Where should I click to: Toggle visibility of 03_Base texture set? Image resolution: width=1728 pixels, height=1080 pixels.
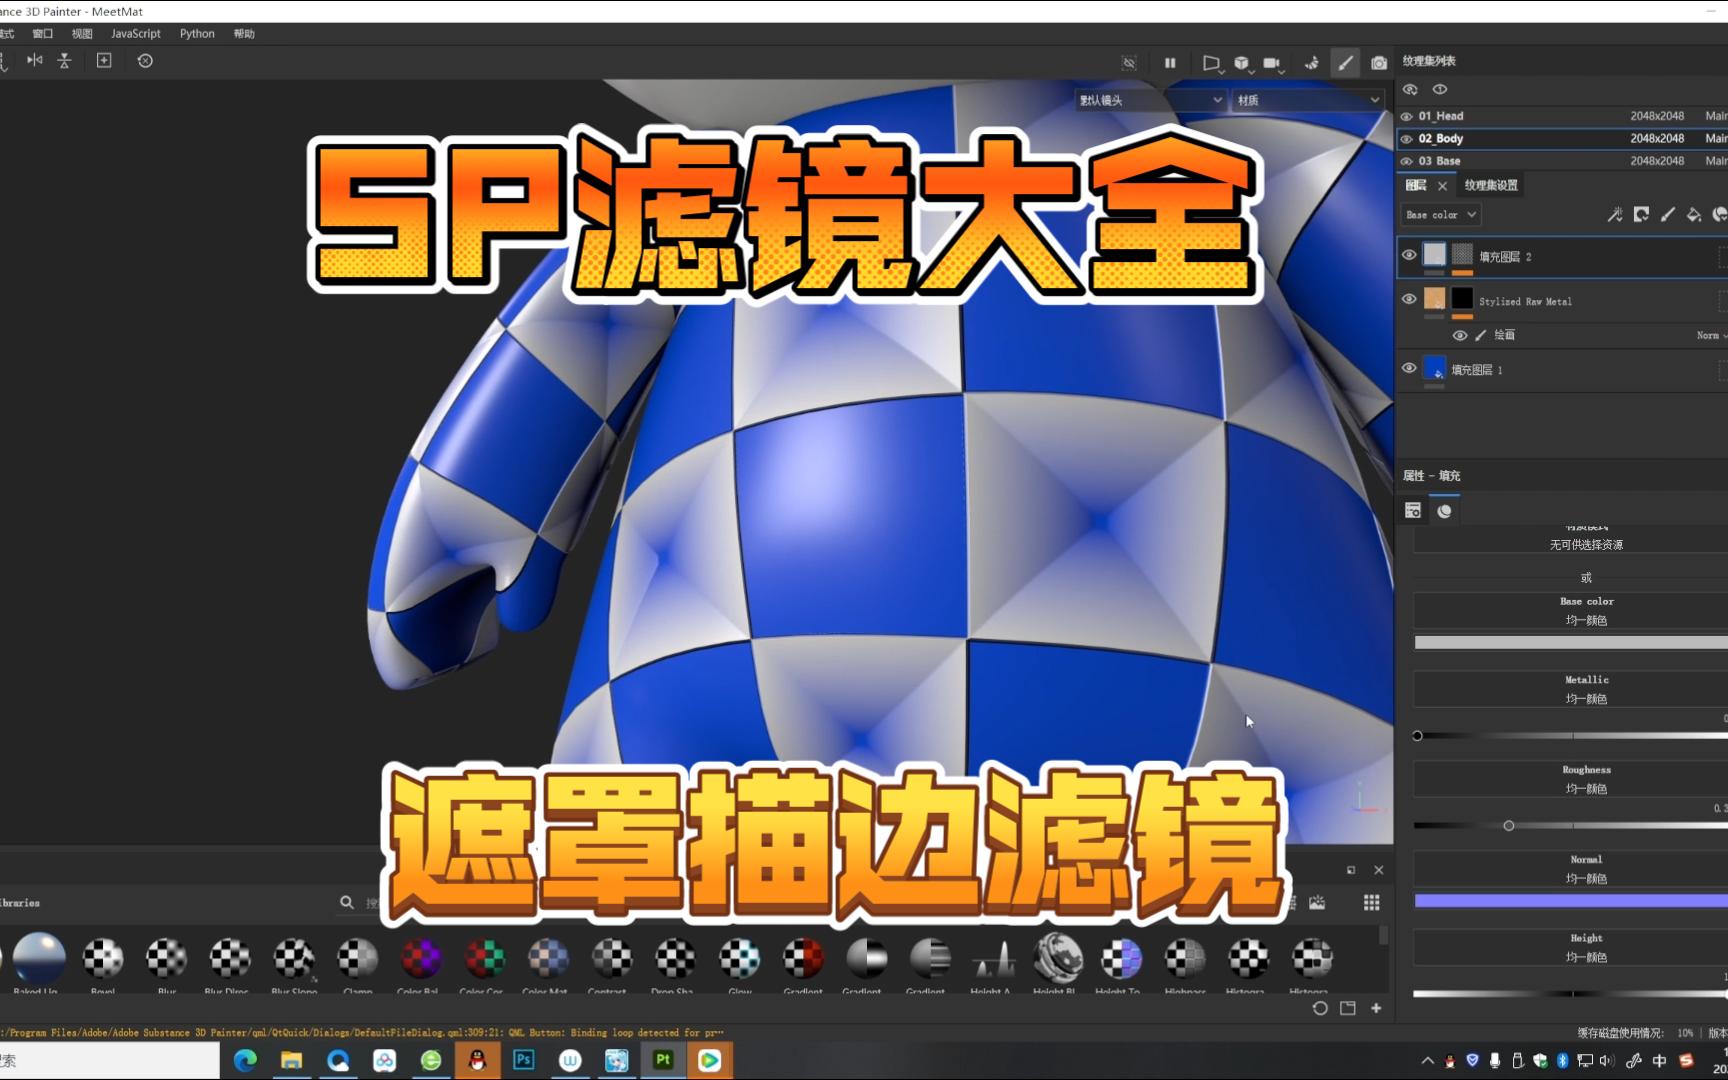(x=1407, y=161)
